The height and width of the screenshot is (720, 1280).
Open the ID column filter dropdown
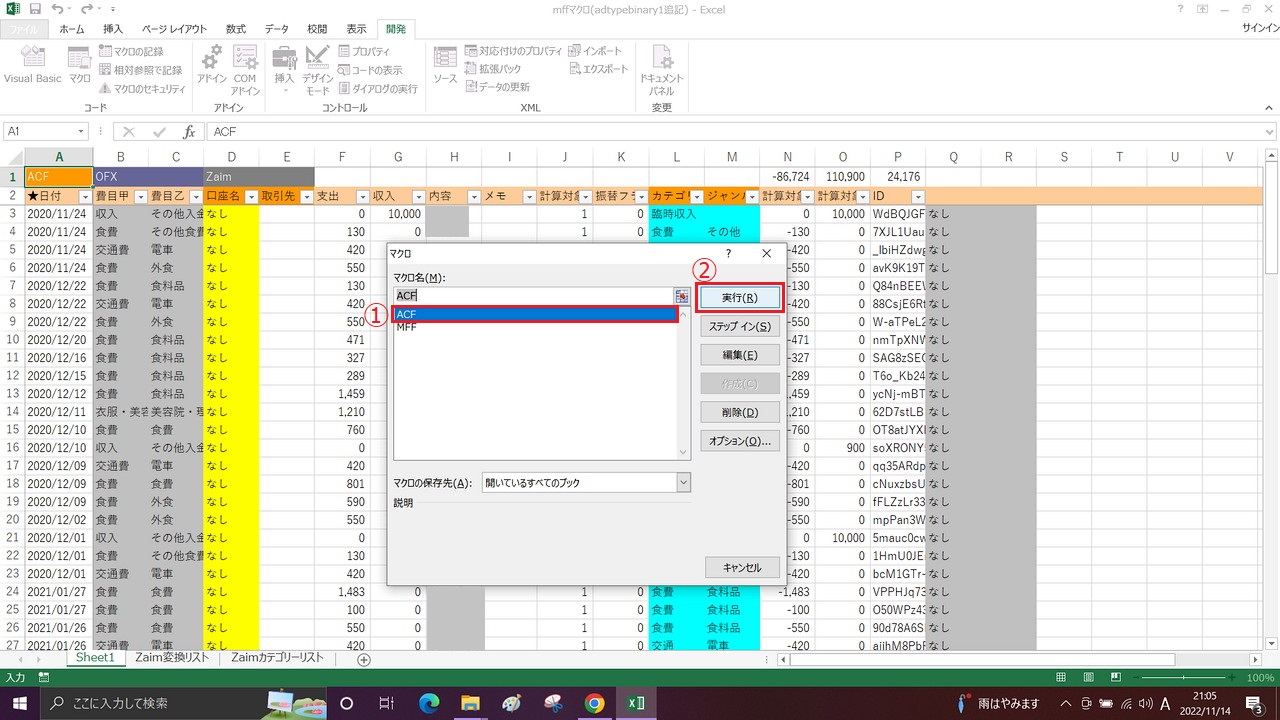[x=917, y=197]
